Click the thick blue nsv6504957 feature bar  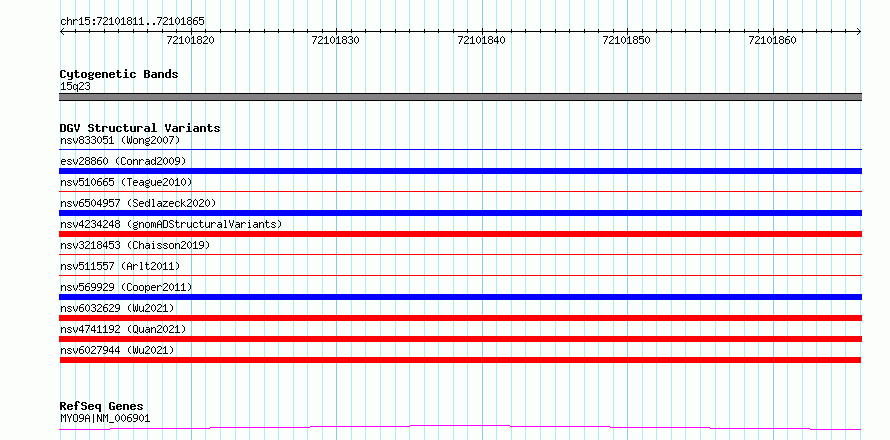[x=460, y=213]
